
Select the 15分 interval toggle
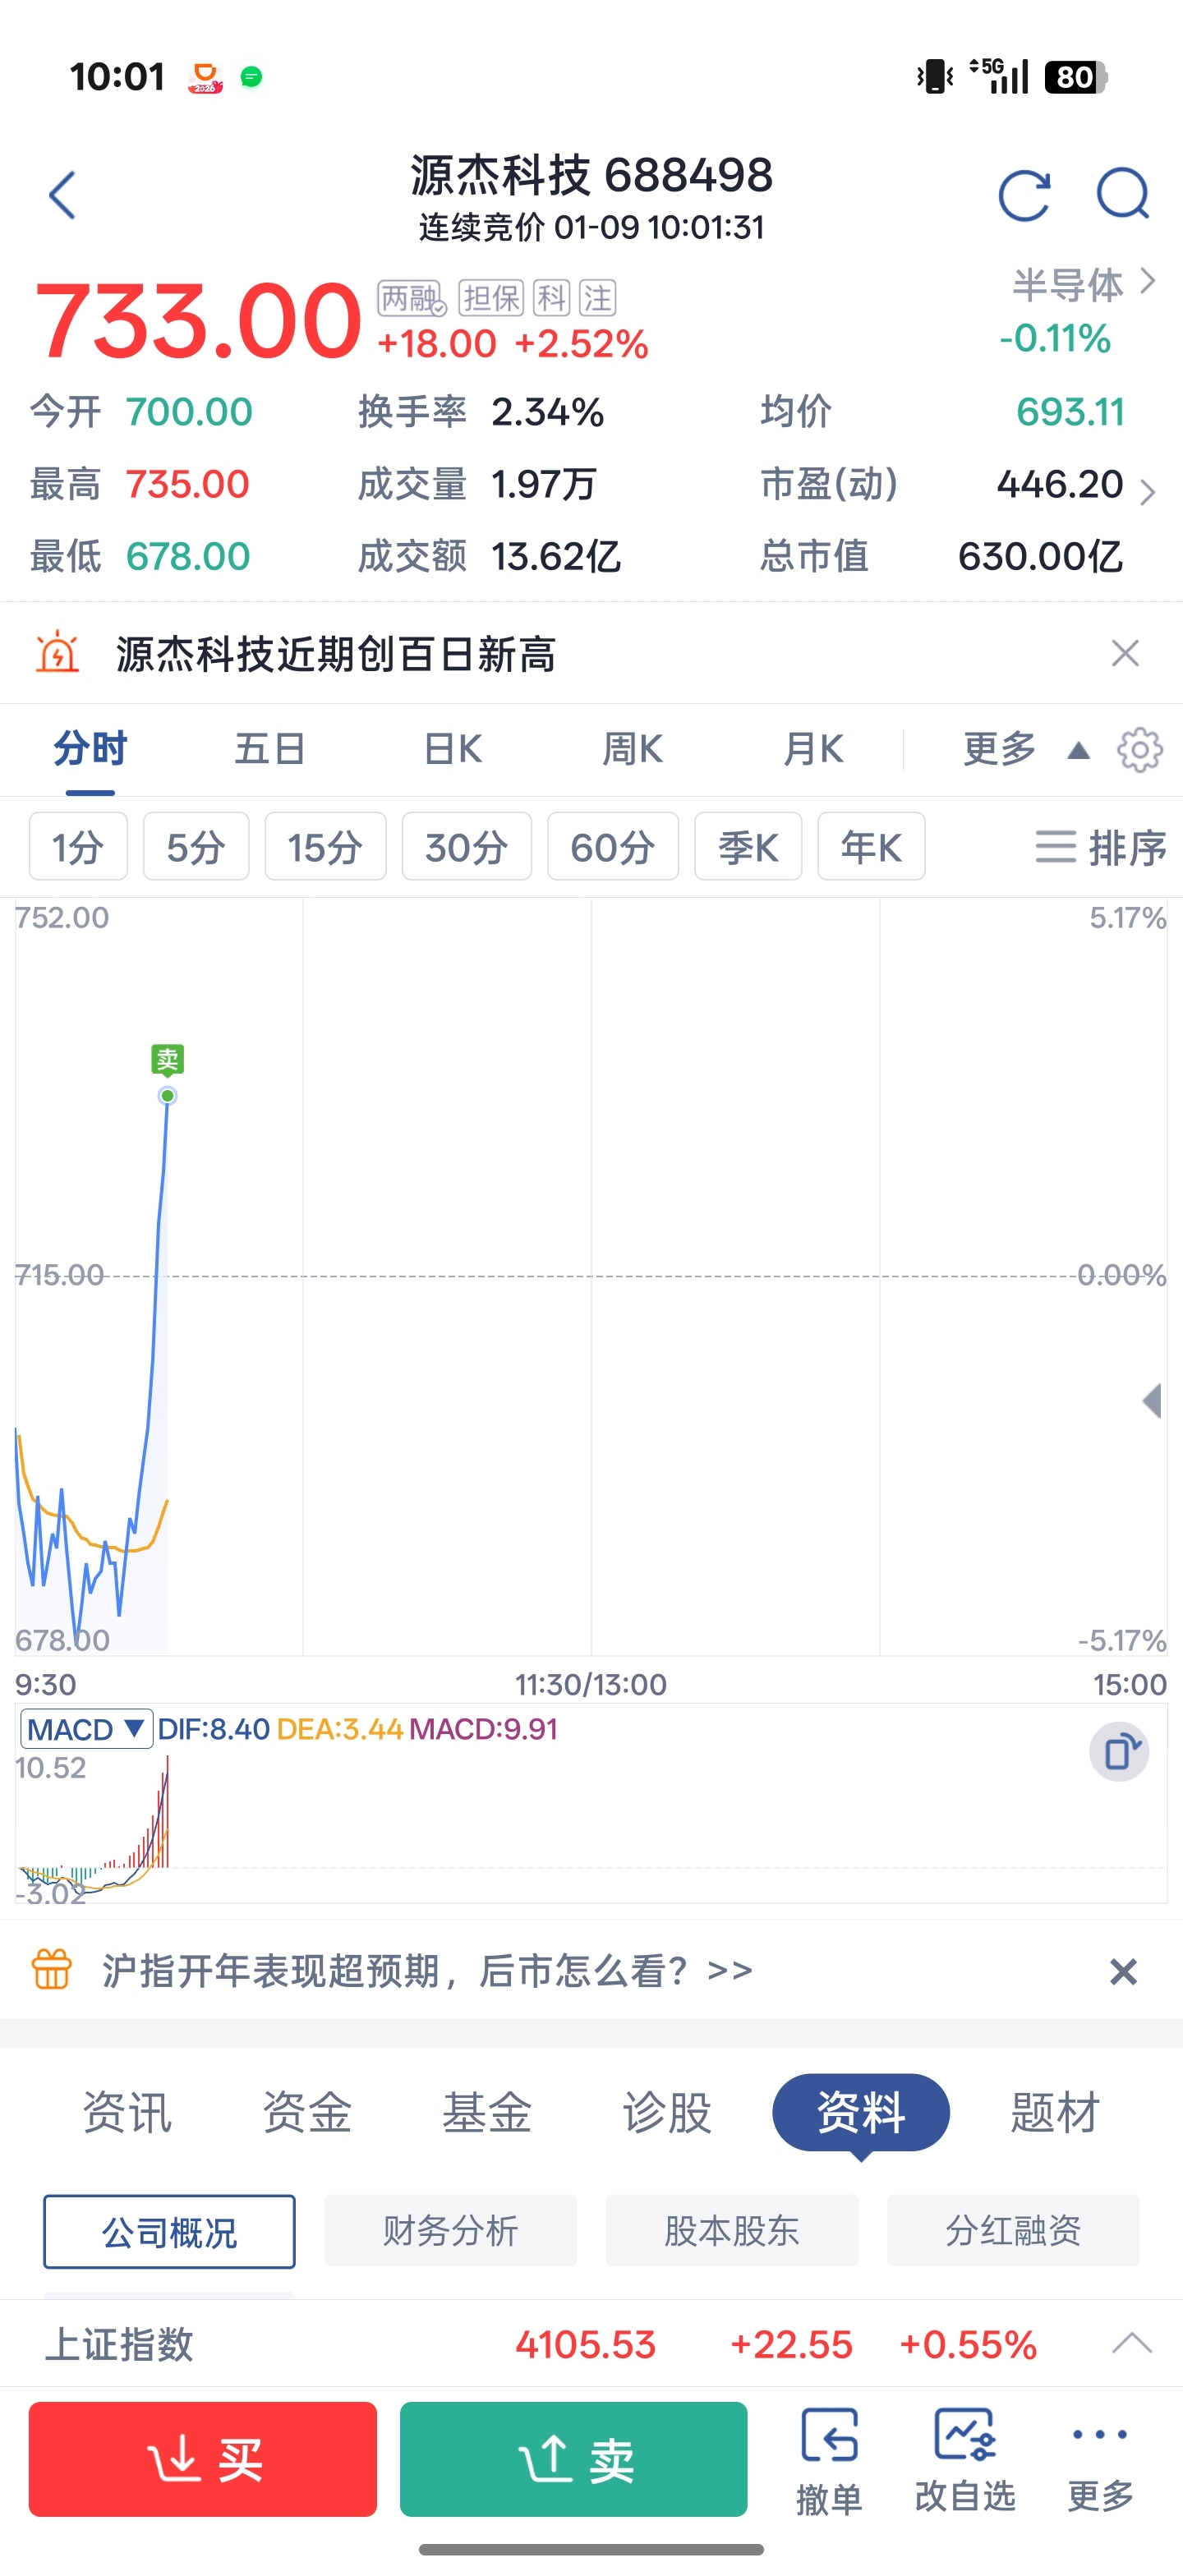[x=325, y=847]
